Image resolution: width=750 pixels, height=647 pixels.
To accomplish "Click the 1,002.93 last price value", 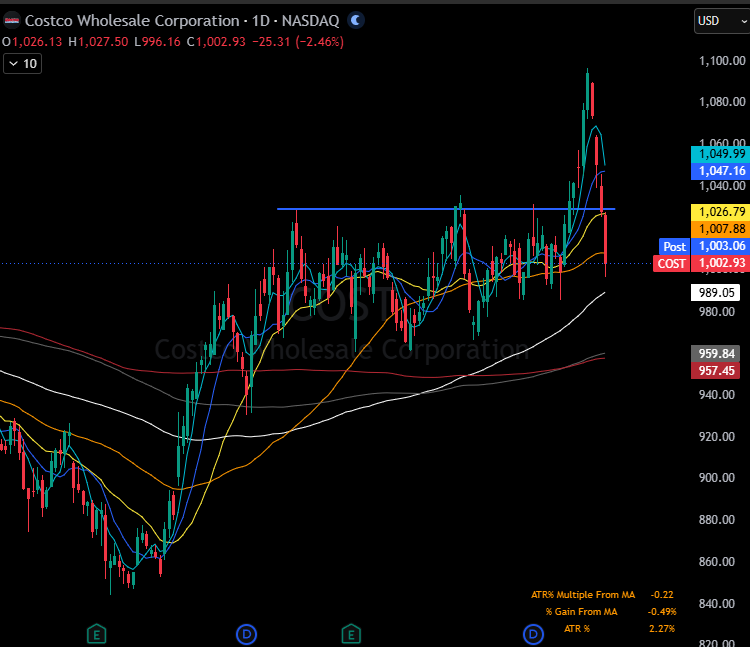I will [720, 263].
